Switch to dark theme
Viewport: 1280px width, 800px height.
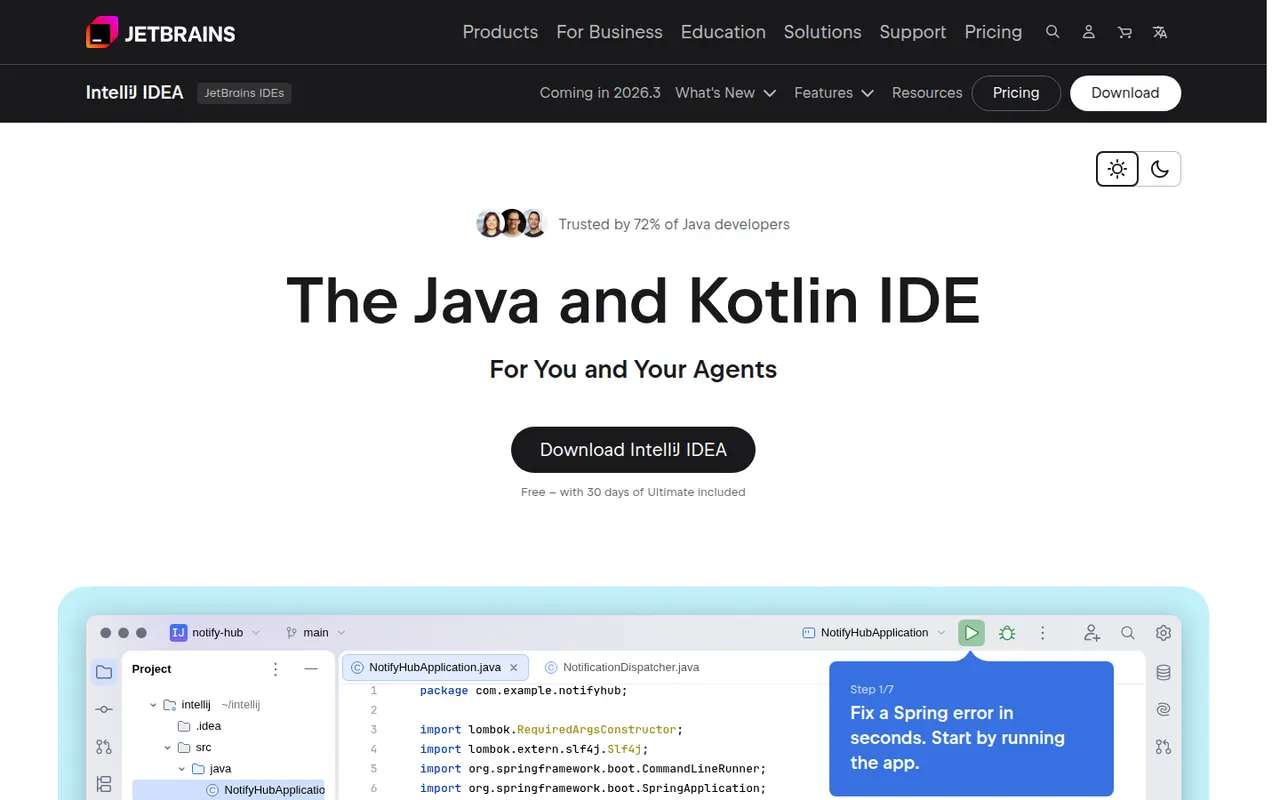click(1160, 169)
